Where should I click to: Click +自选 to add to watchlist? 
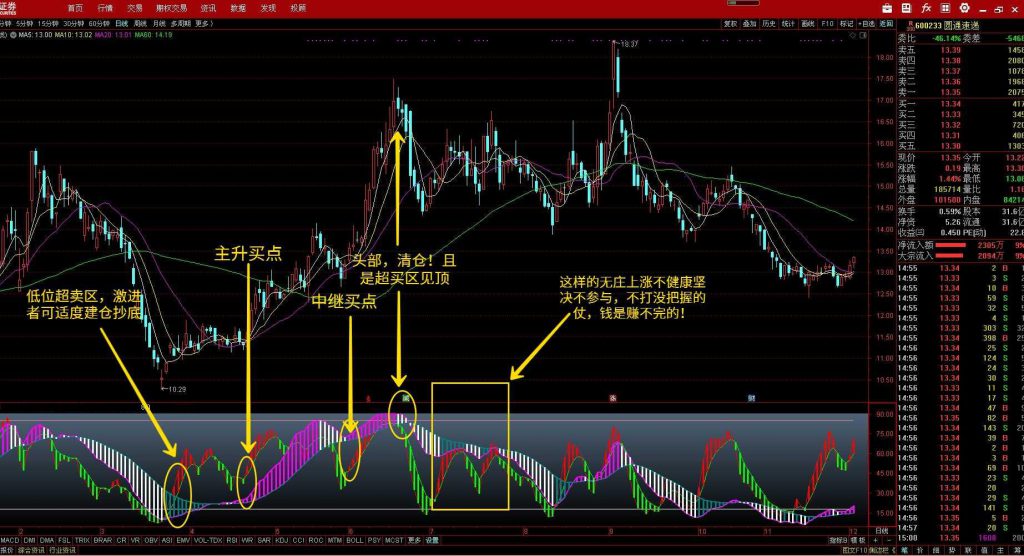pos(866,22)
